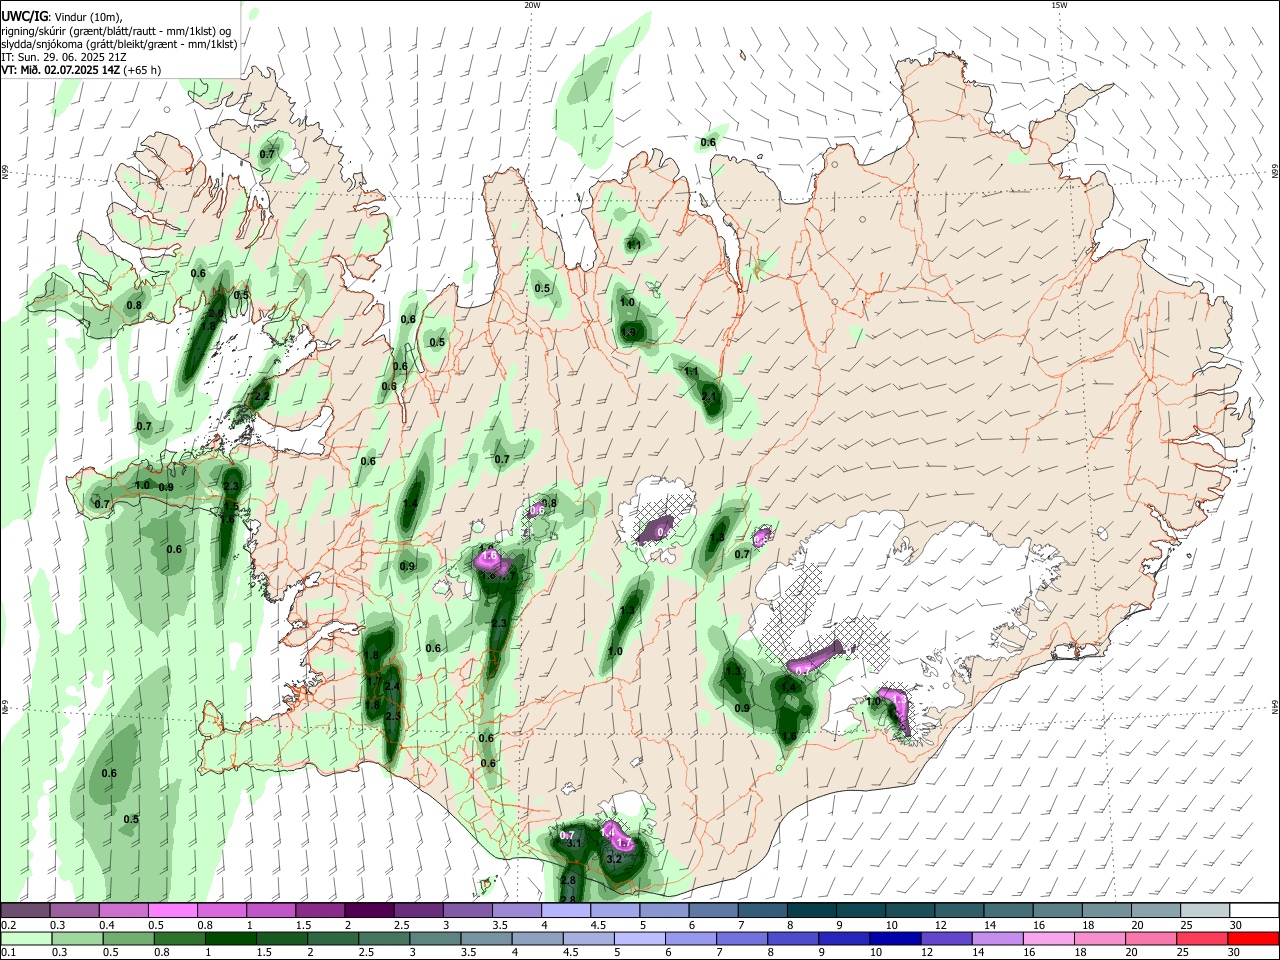Pick the snow scale swatch between 12 and 14

tap(958, 911)
